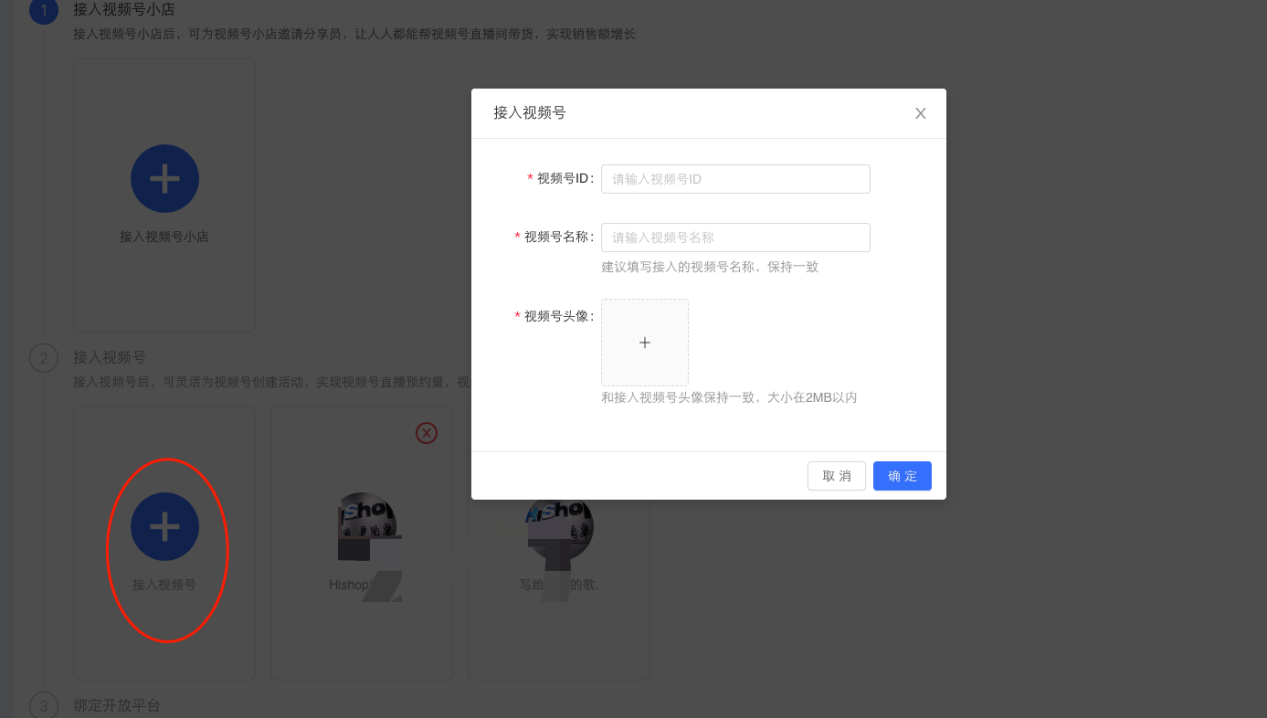
Task: Focus the 视频号ID input field
Action: point(735,179)
